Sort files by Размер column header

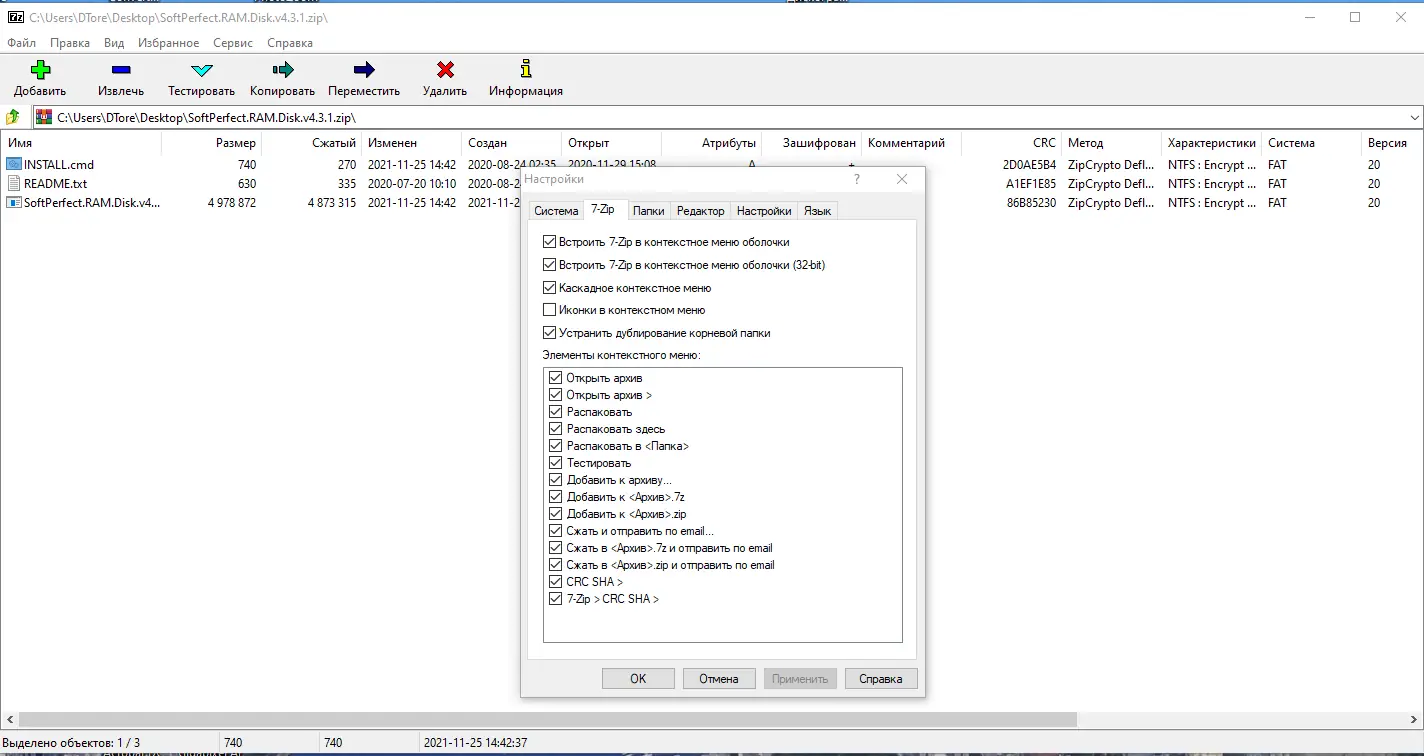click(210, 143)
